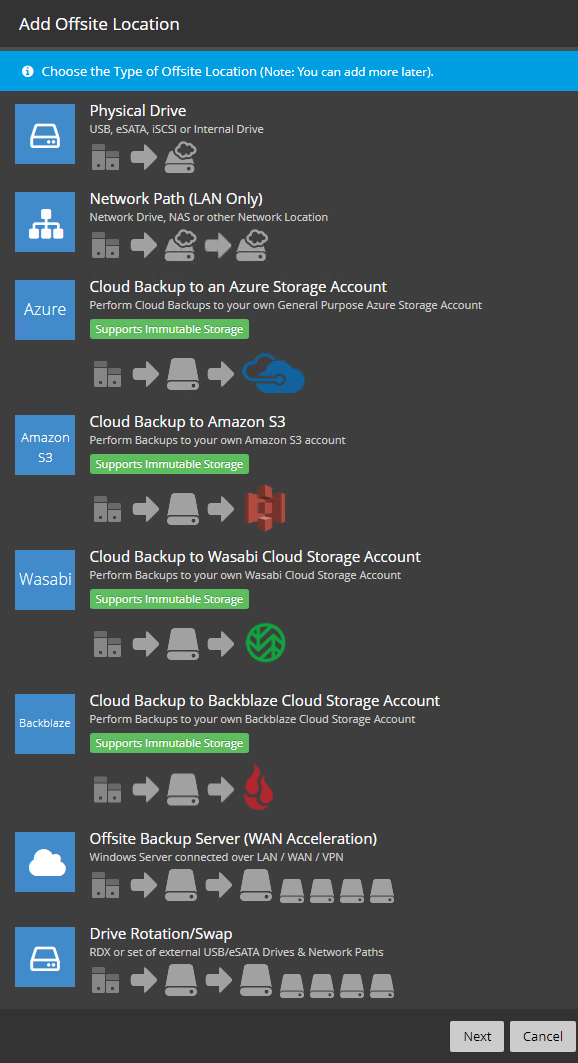Screen dimensions: 578x1063
Task: Select Network Path (LAN Only) heading
Action: (176, 199)
